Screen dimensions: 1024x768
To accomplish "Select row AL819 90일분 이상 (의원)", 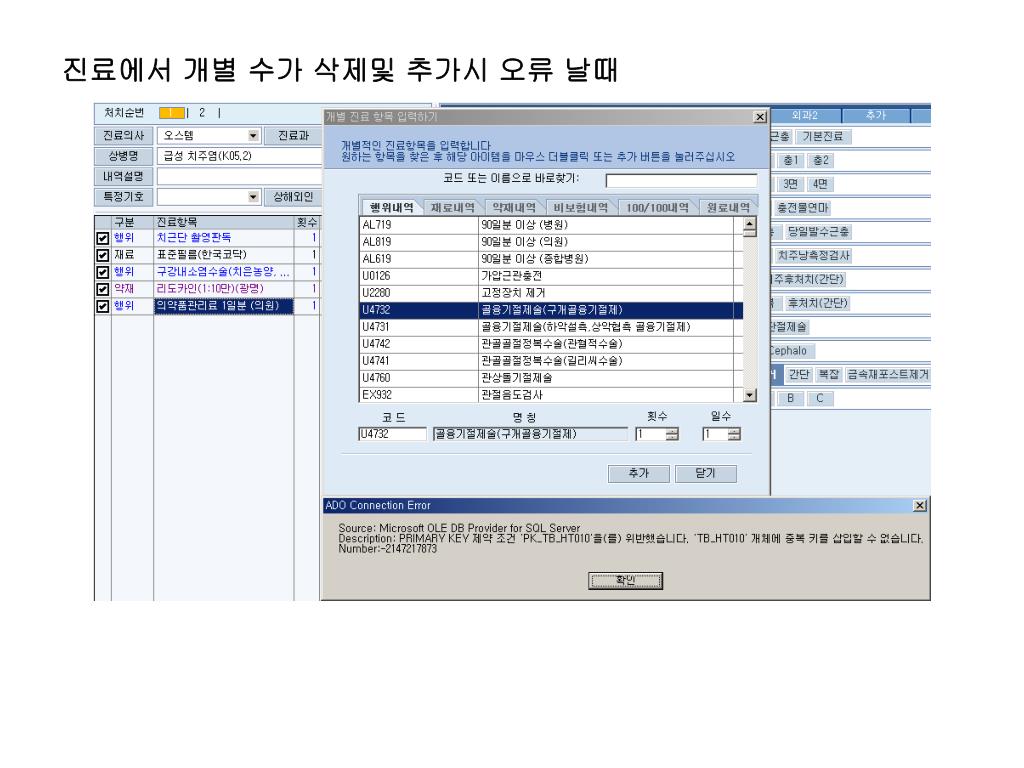I will [551, 242].
